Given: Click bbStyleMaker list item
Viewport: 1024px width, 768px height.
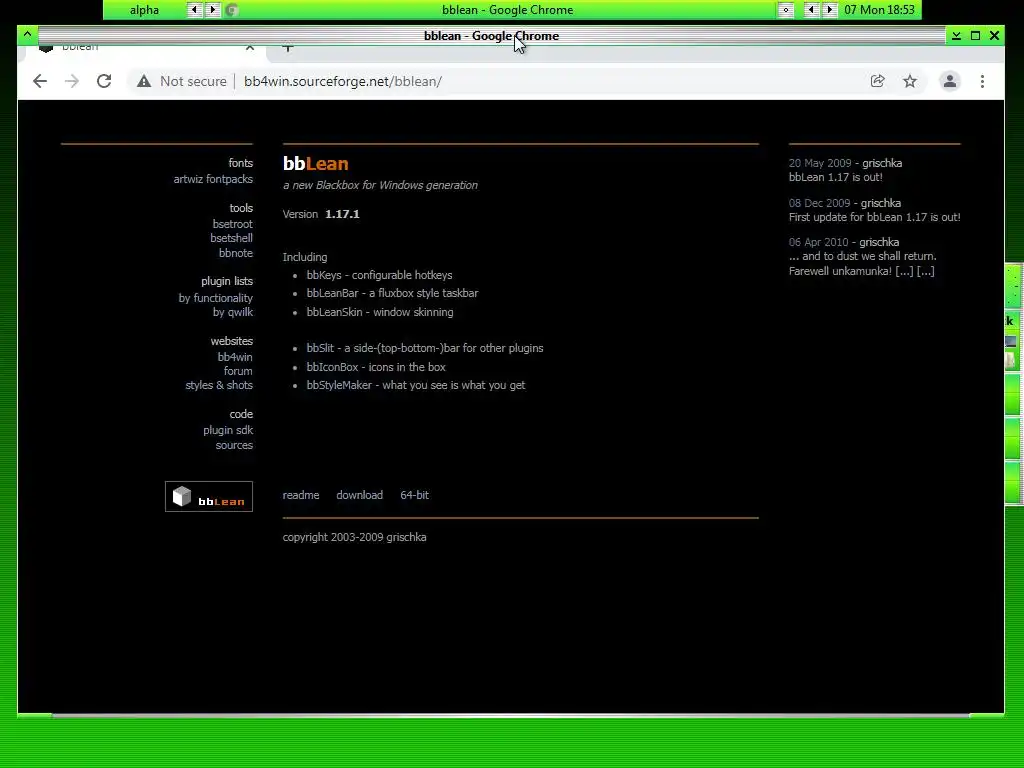Looking at the screenshot, I should [x=416, y=385].
